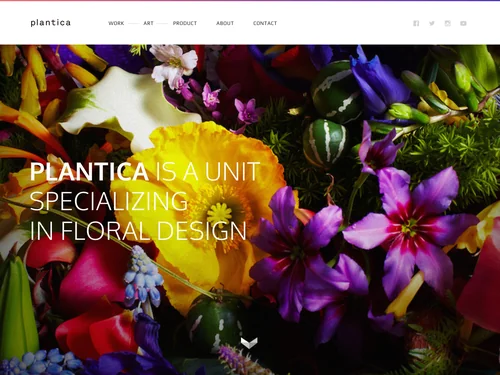Open the CONTACT page link
The image size is (500, 375).
coord(265,23)
